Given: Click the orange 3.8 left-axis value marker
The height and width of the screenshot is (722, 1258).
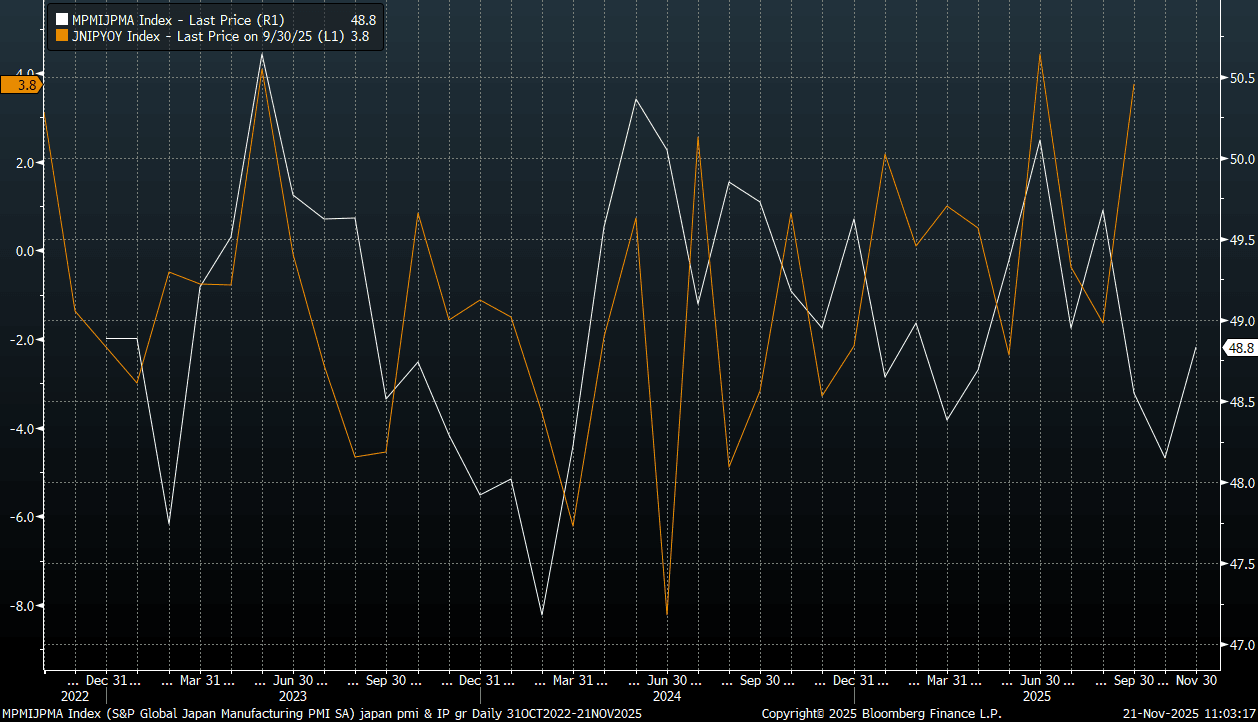Looking at the screenshot, I should 21,86.
